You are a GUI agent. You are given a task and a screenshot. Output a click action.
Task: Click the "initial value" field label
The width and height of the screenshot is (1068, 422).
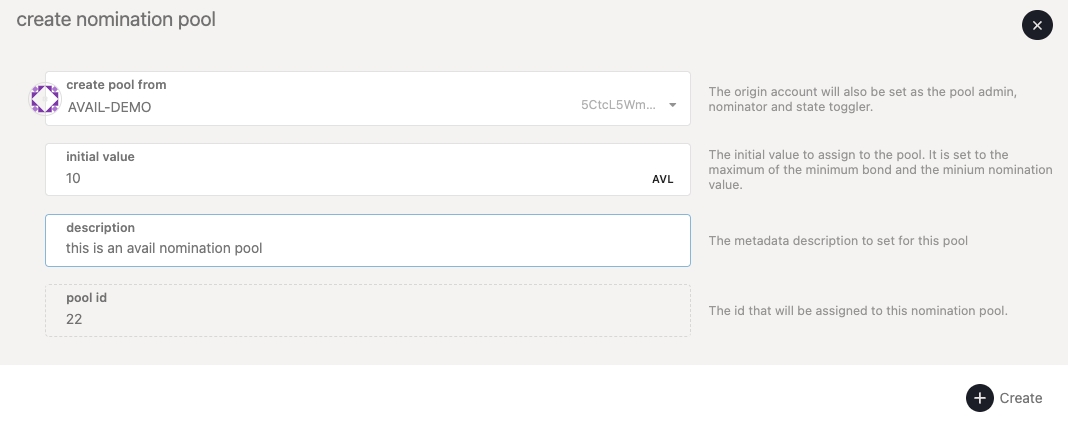(x=100, y=157)
